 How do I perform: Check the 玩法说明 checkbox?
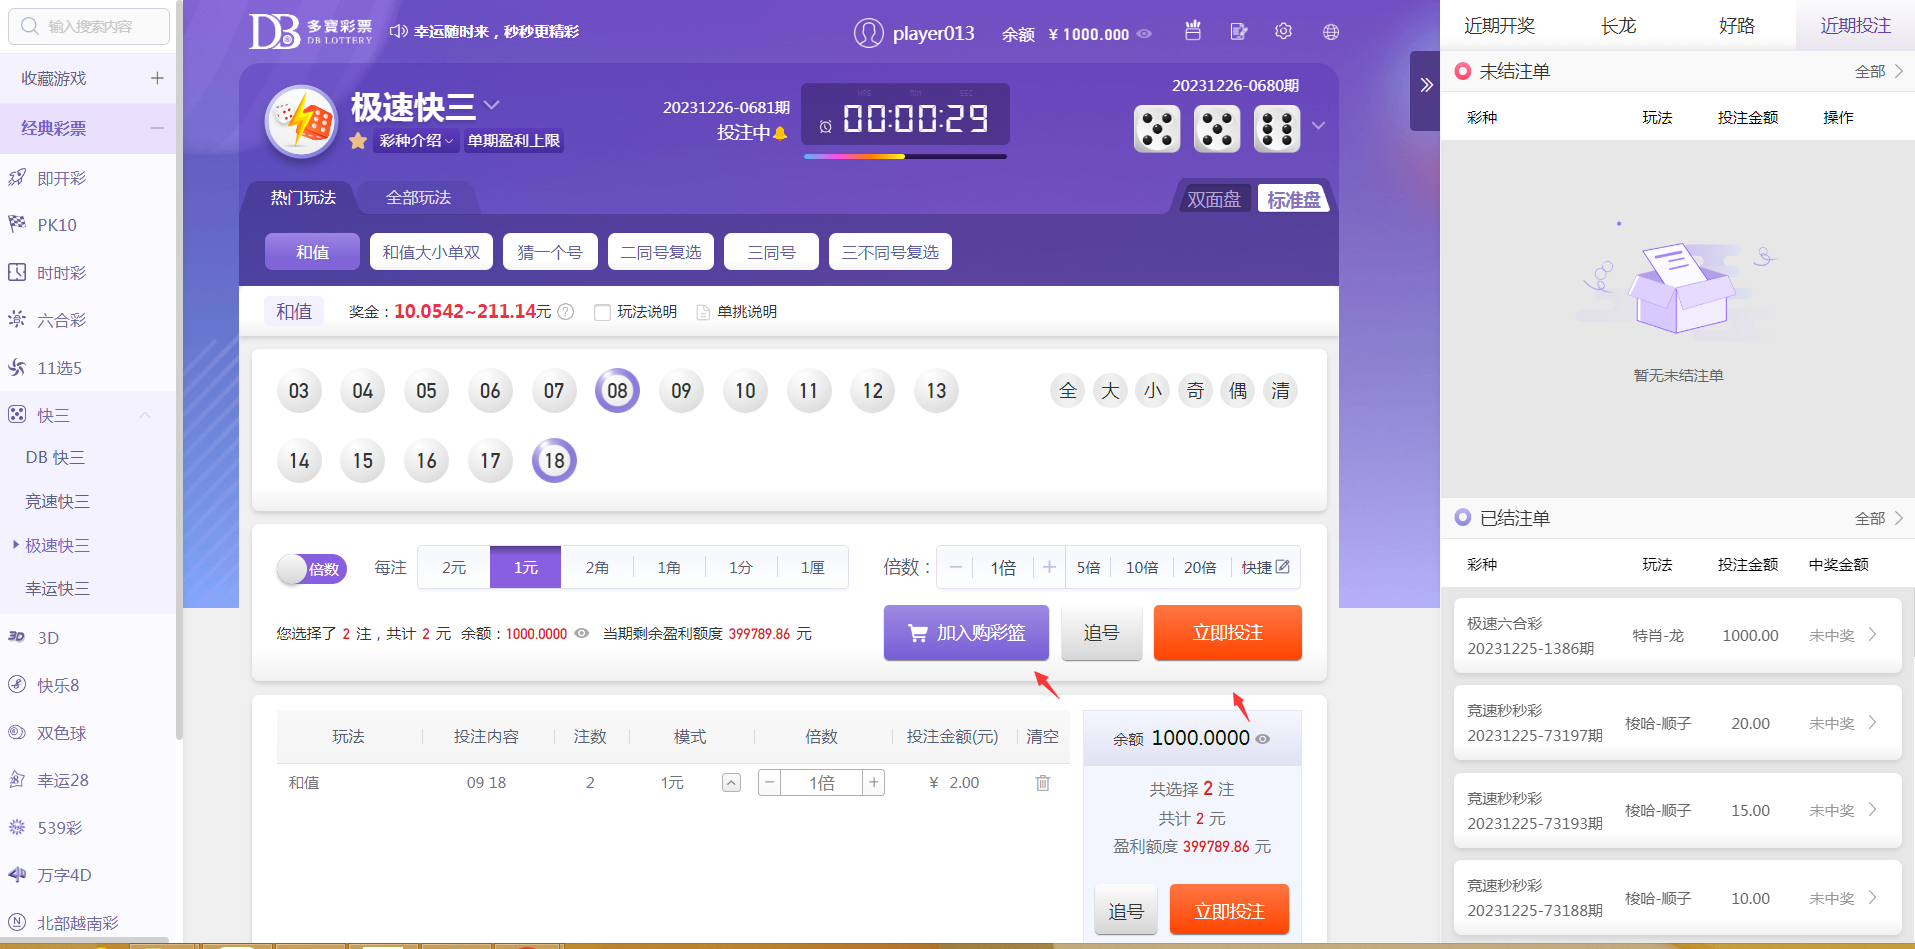click(x=602, y=312)
